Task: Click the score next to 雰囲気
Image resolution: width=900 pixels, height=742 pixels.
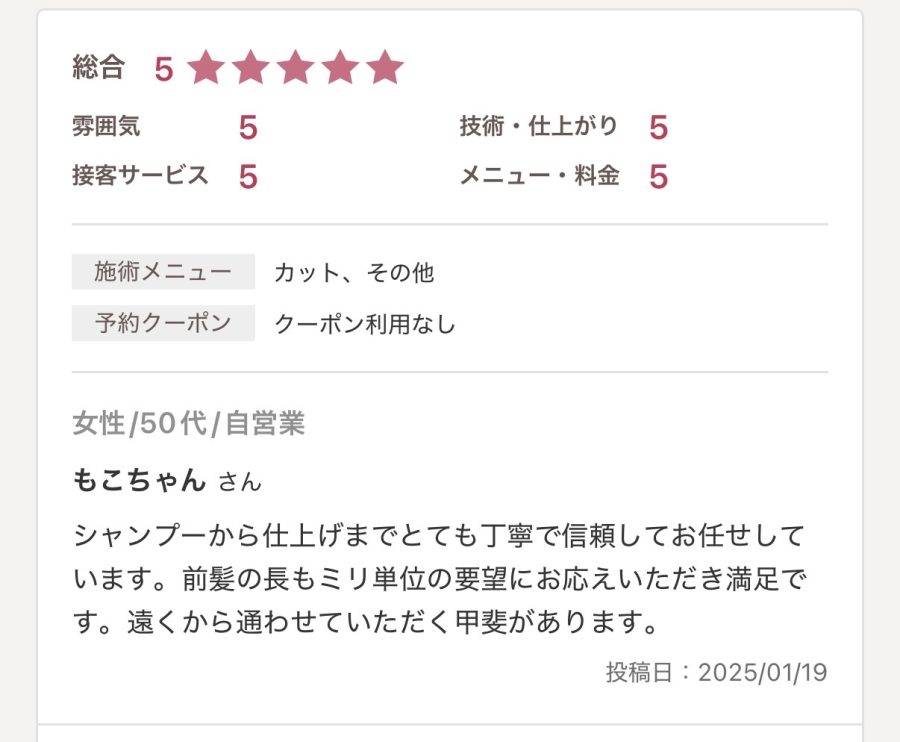Action: click(x=248, y=128)
